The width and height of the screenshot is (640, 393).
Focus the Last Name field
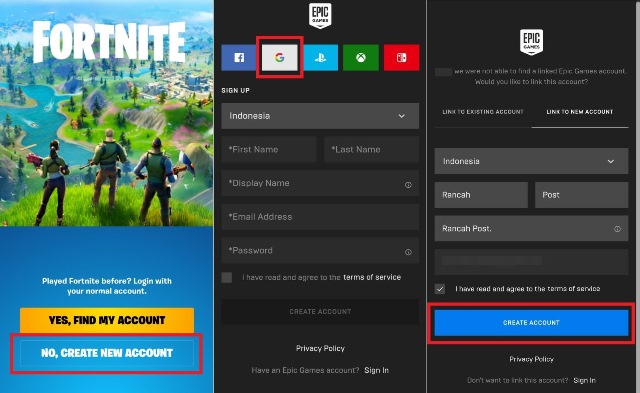pyautogui.click(x=371, y=150)
